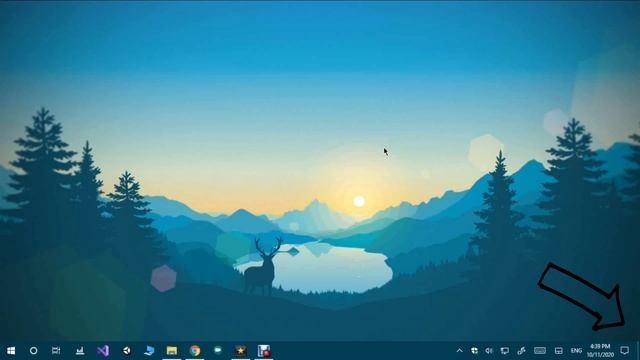Open the gold star app on taskbar

point(241,351)
